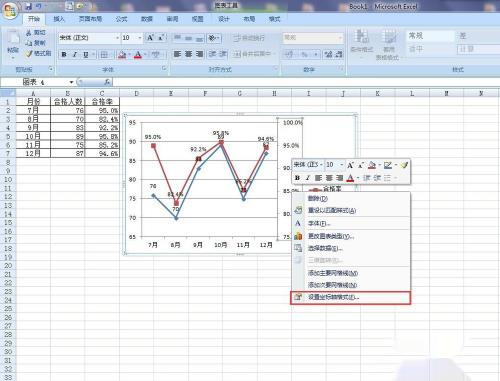Click the ribbon cell borders icon
The width and height of the screenshot is (500, 381).
[x=104, y=54]
